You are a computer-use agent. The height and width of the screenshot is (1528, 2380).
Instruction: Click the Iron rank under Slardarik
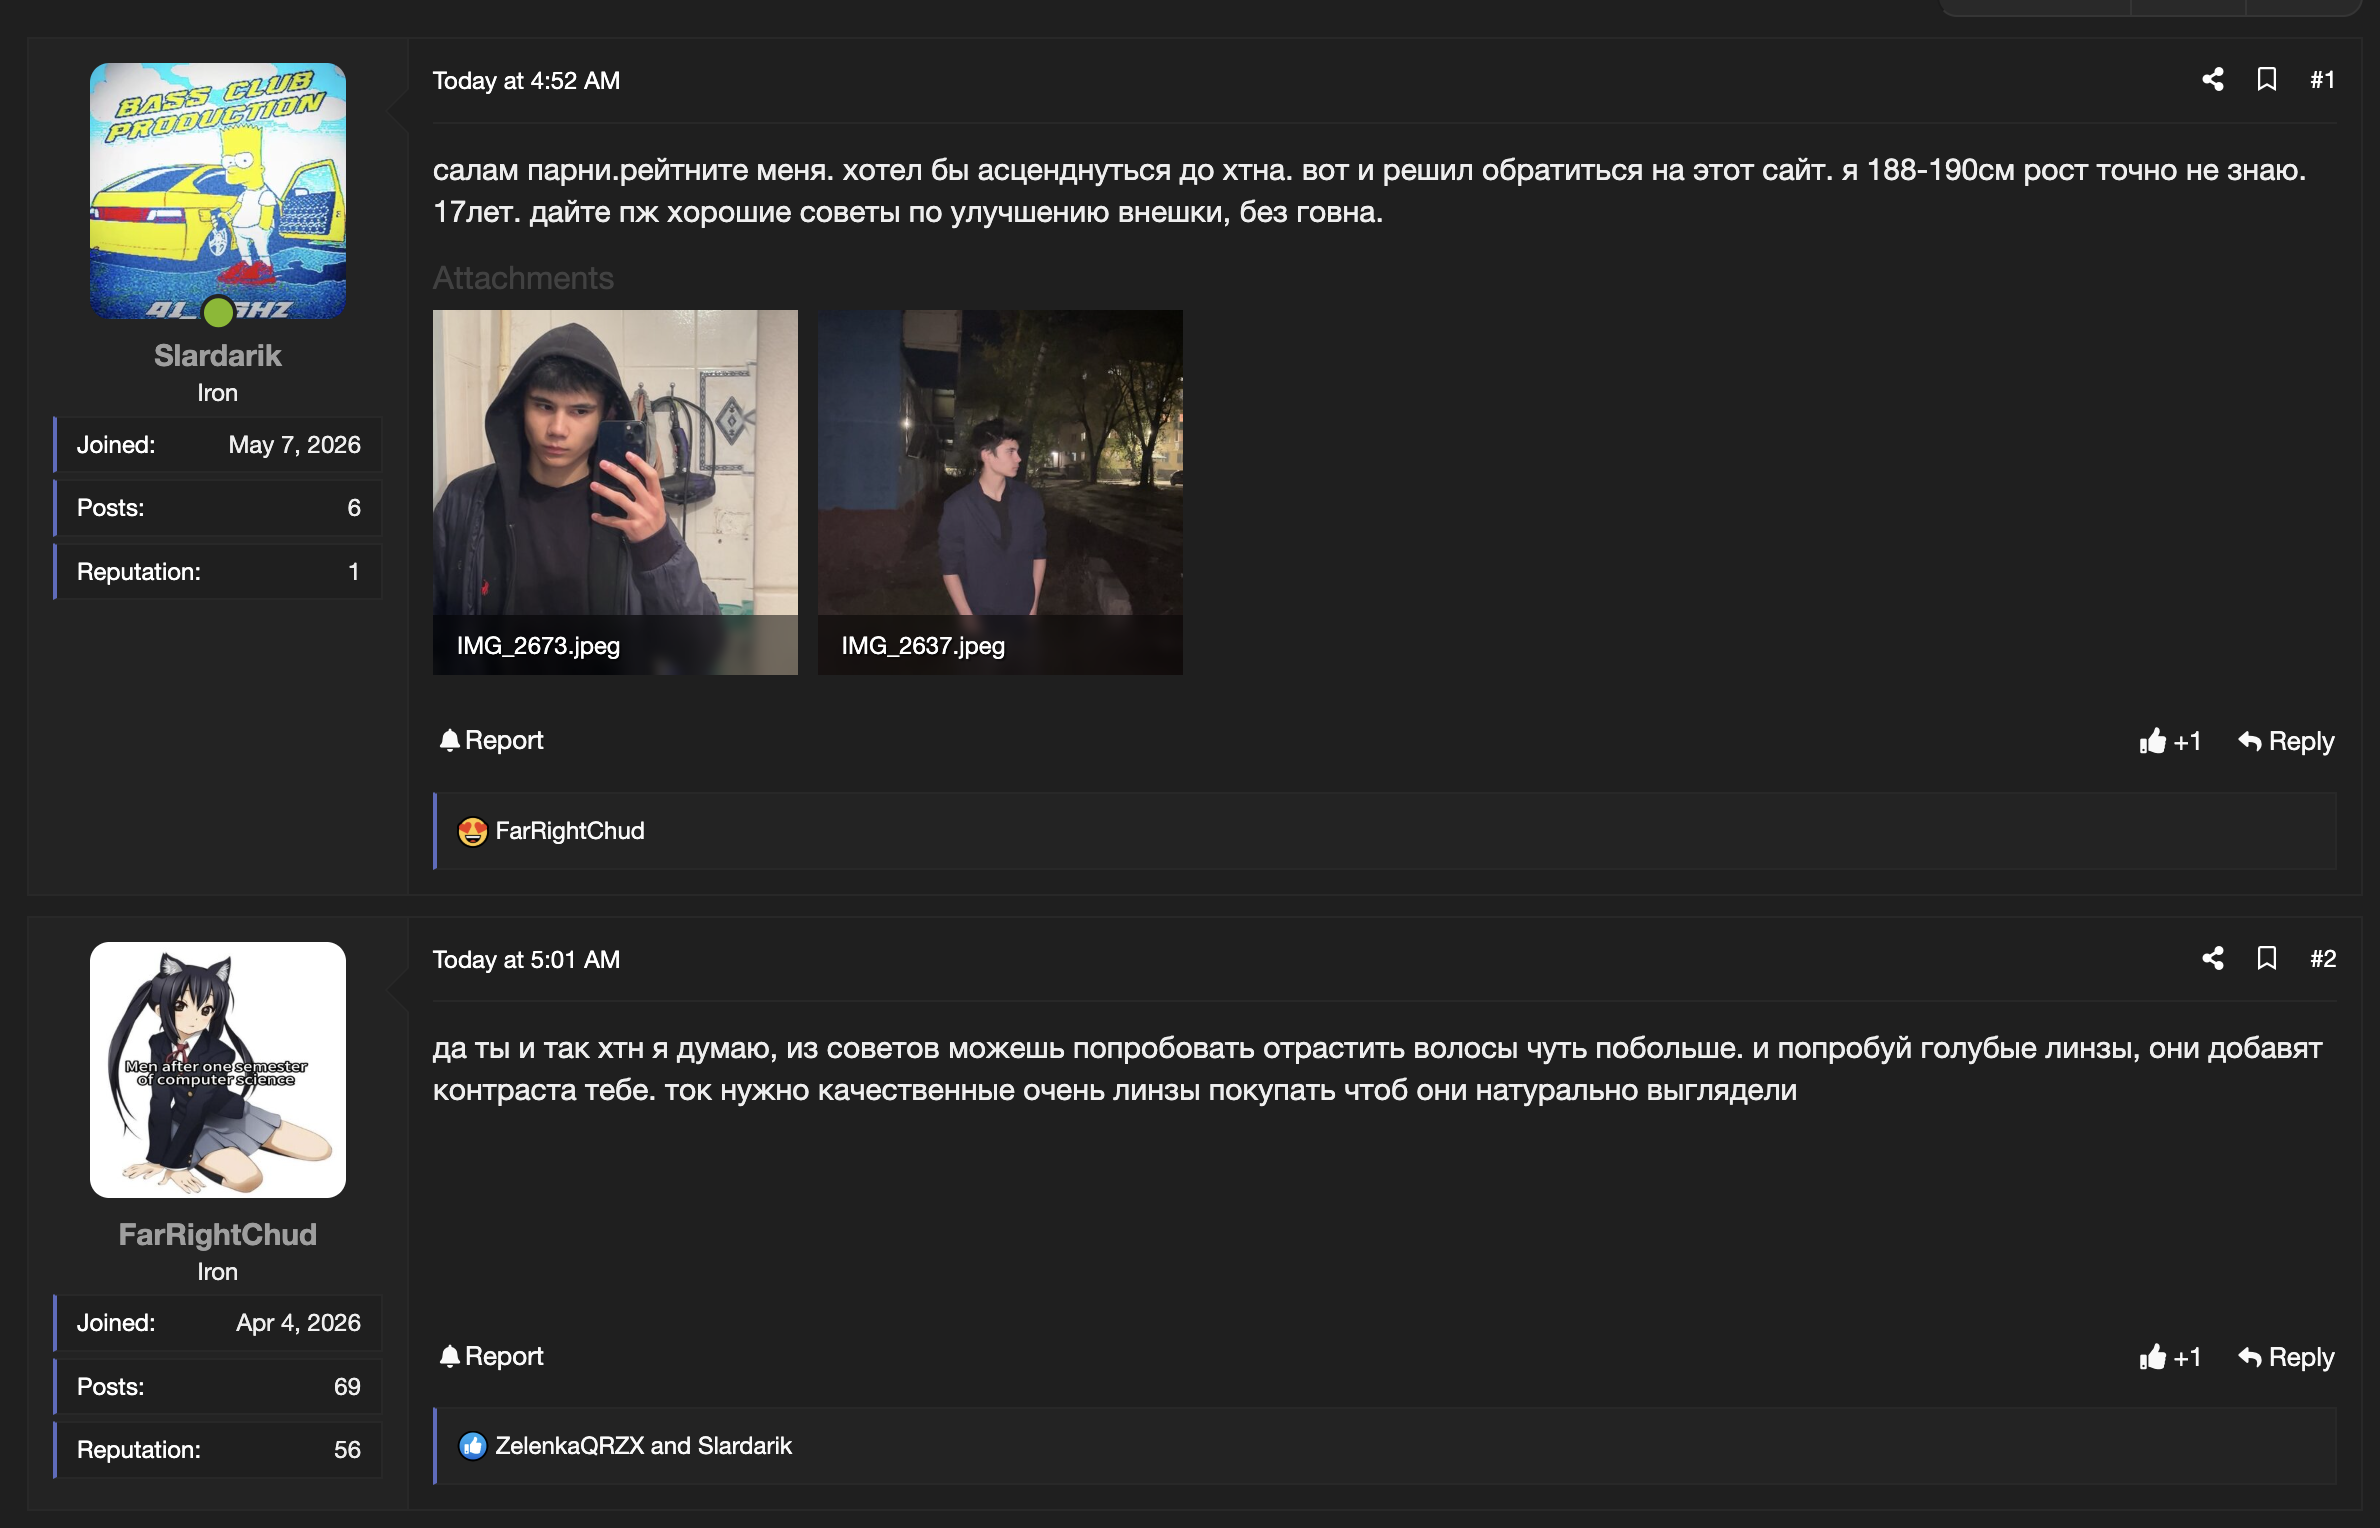pyautogui.click(x=217, y=393)
